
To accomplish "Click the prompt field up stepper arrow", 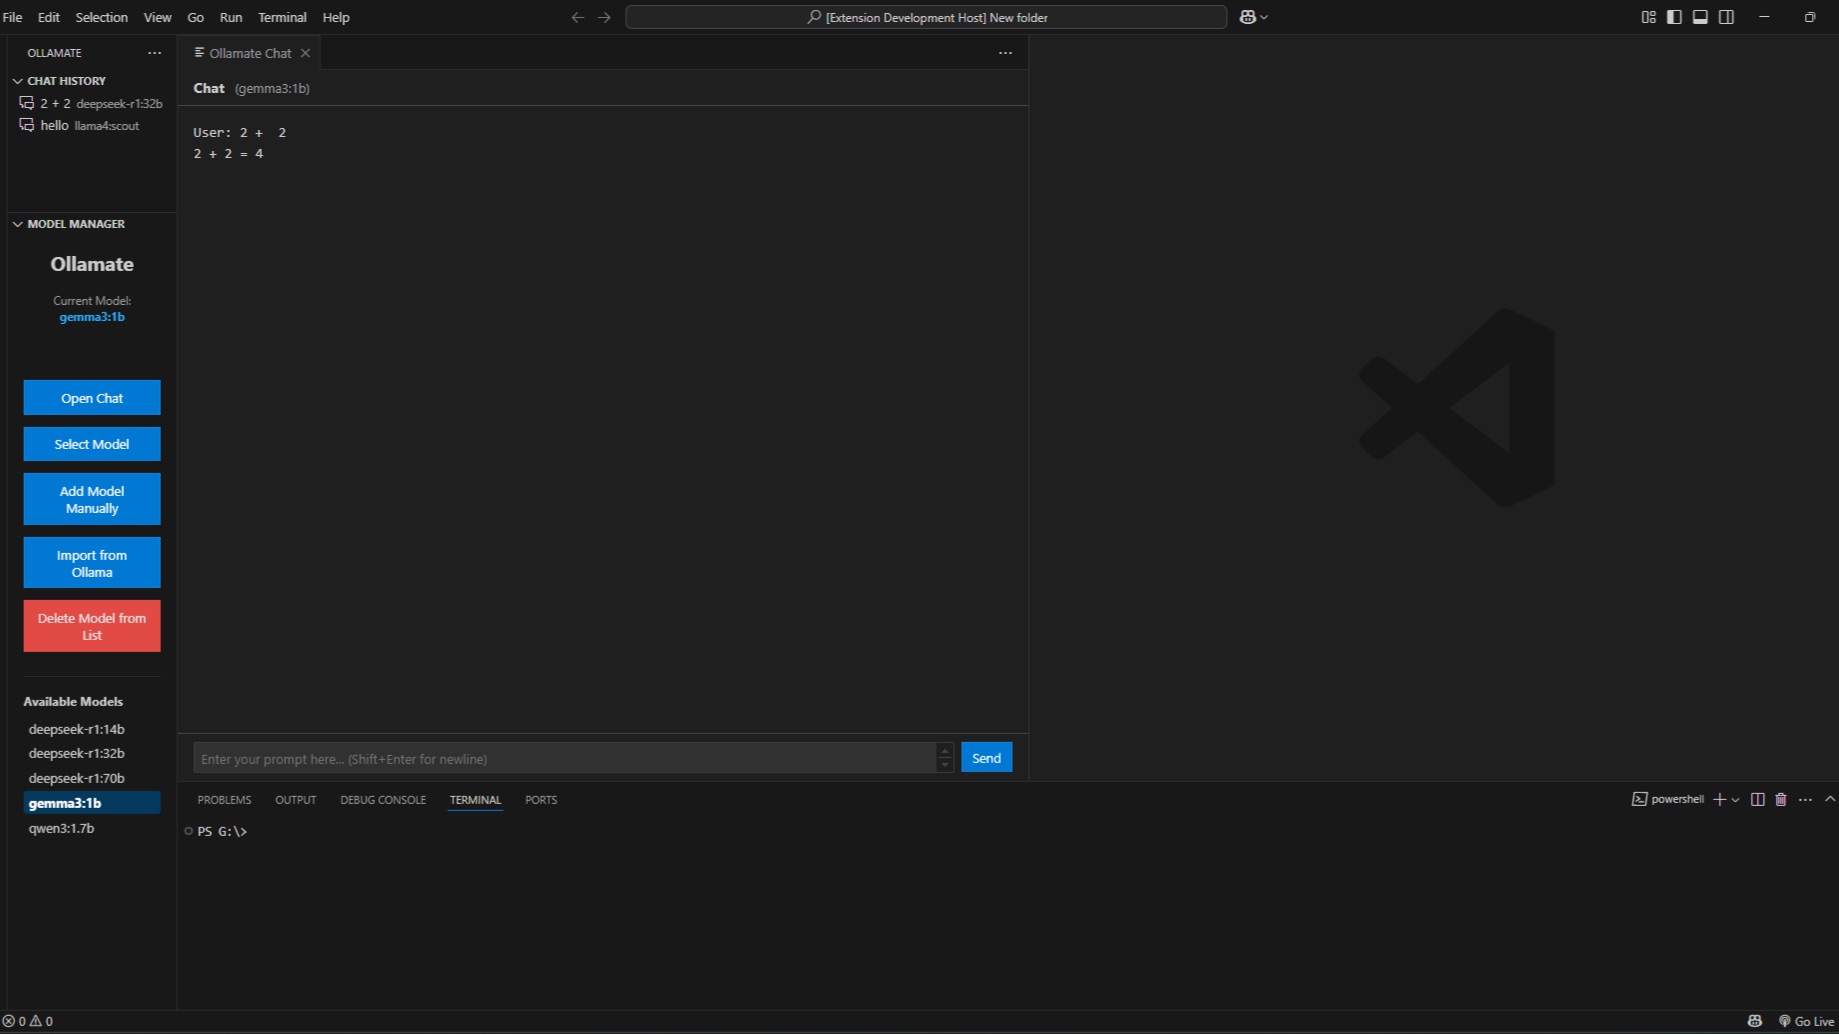I will click(x=945, y=750).
